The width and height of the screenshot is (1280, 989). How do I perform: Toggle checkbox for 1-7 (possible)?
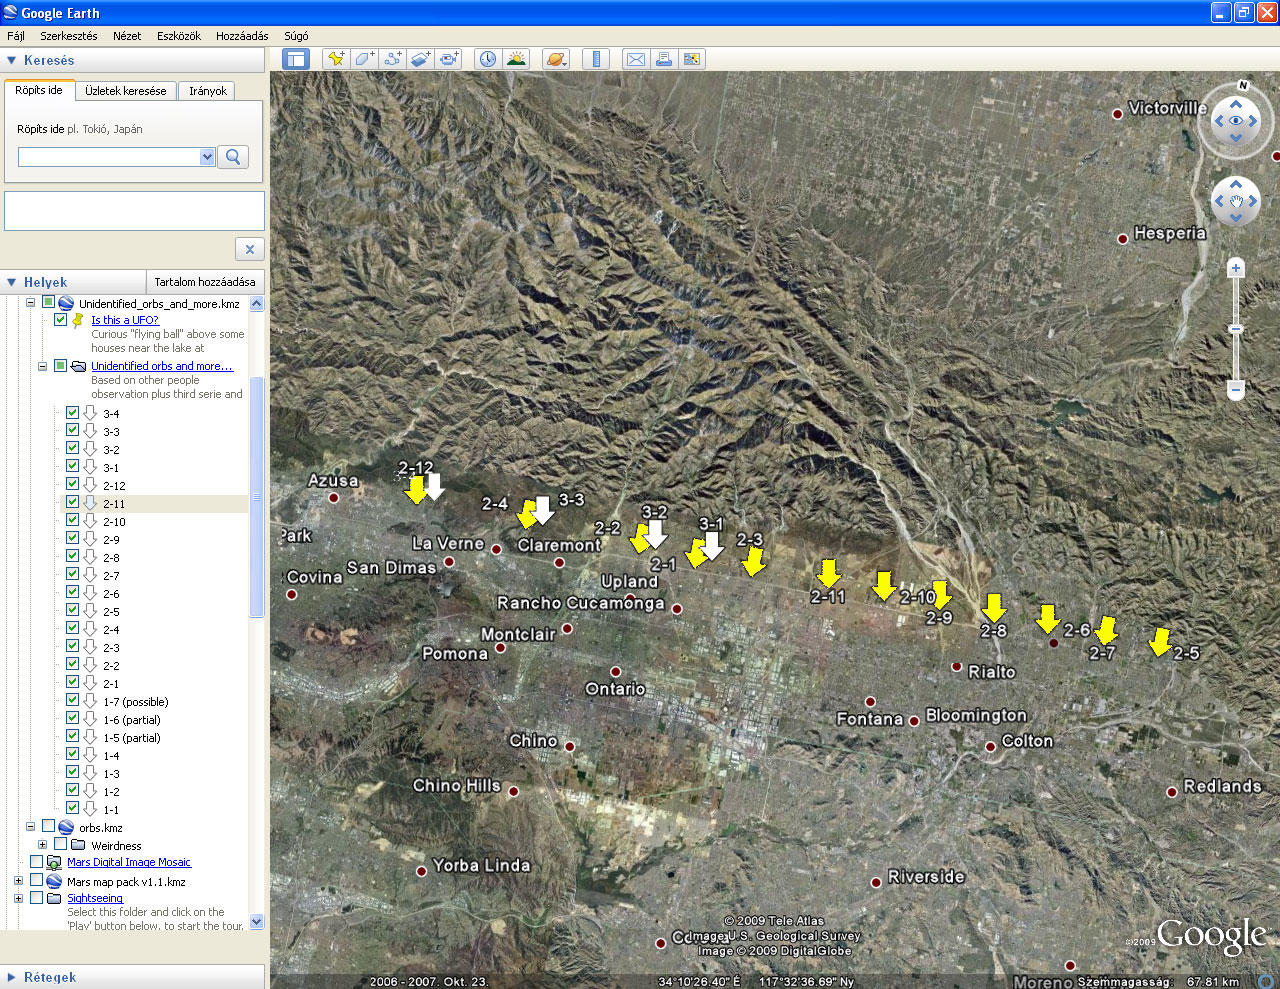point(72,700)
